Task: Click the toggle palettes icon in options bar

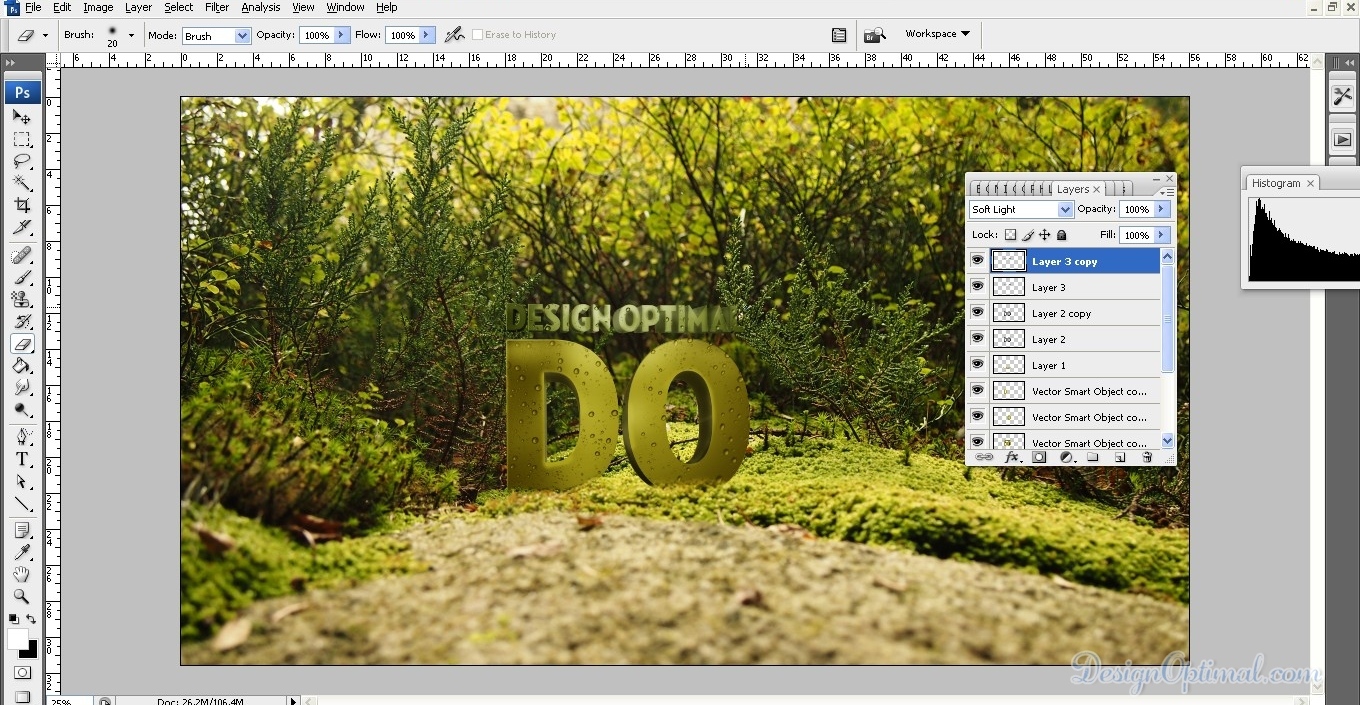Action: [x=839, y=35]
